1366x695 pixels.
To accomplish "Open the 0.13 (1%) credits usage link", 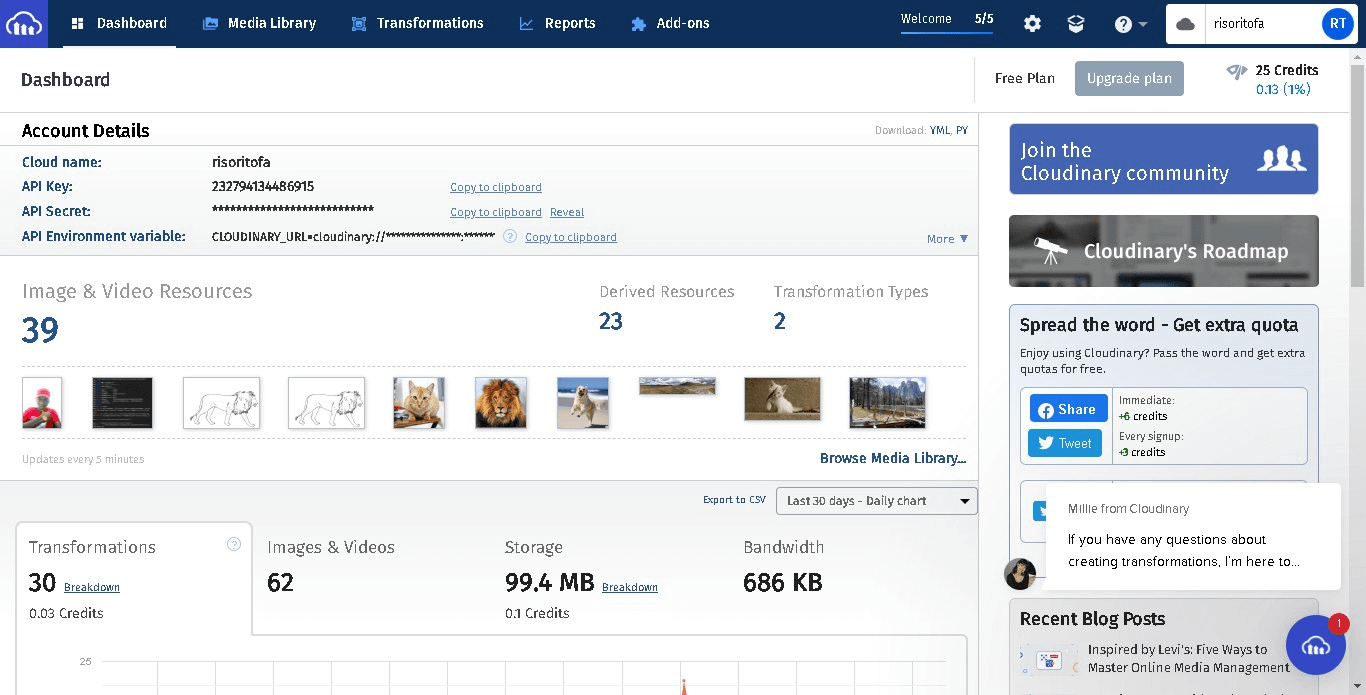I will 1283,90.
